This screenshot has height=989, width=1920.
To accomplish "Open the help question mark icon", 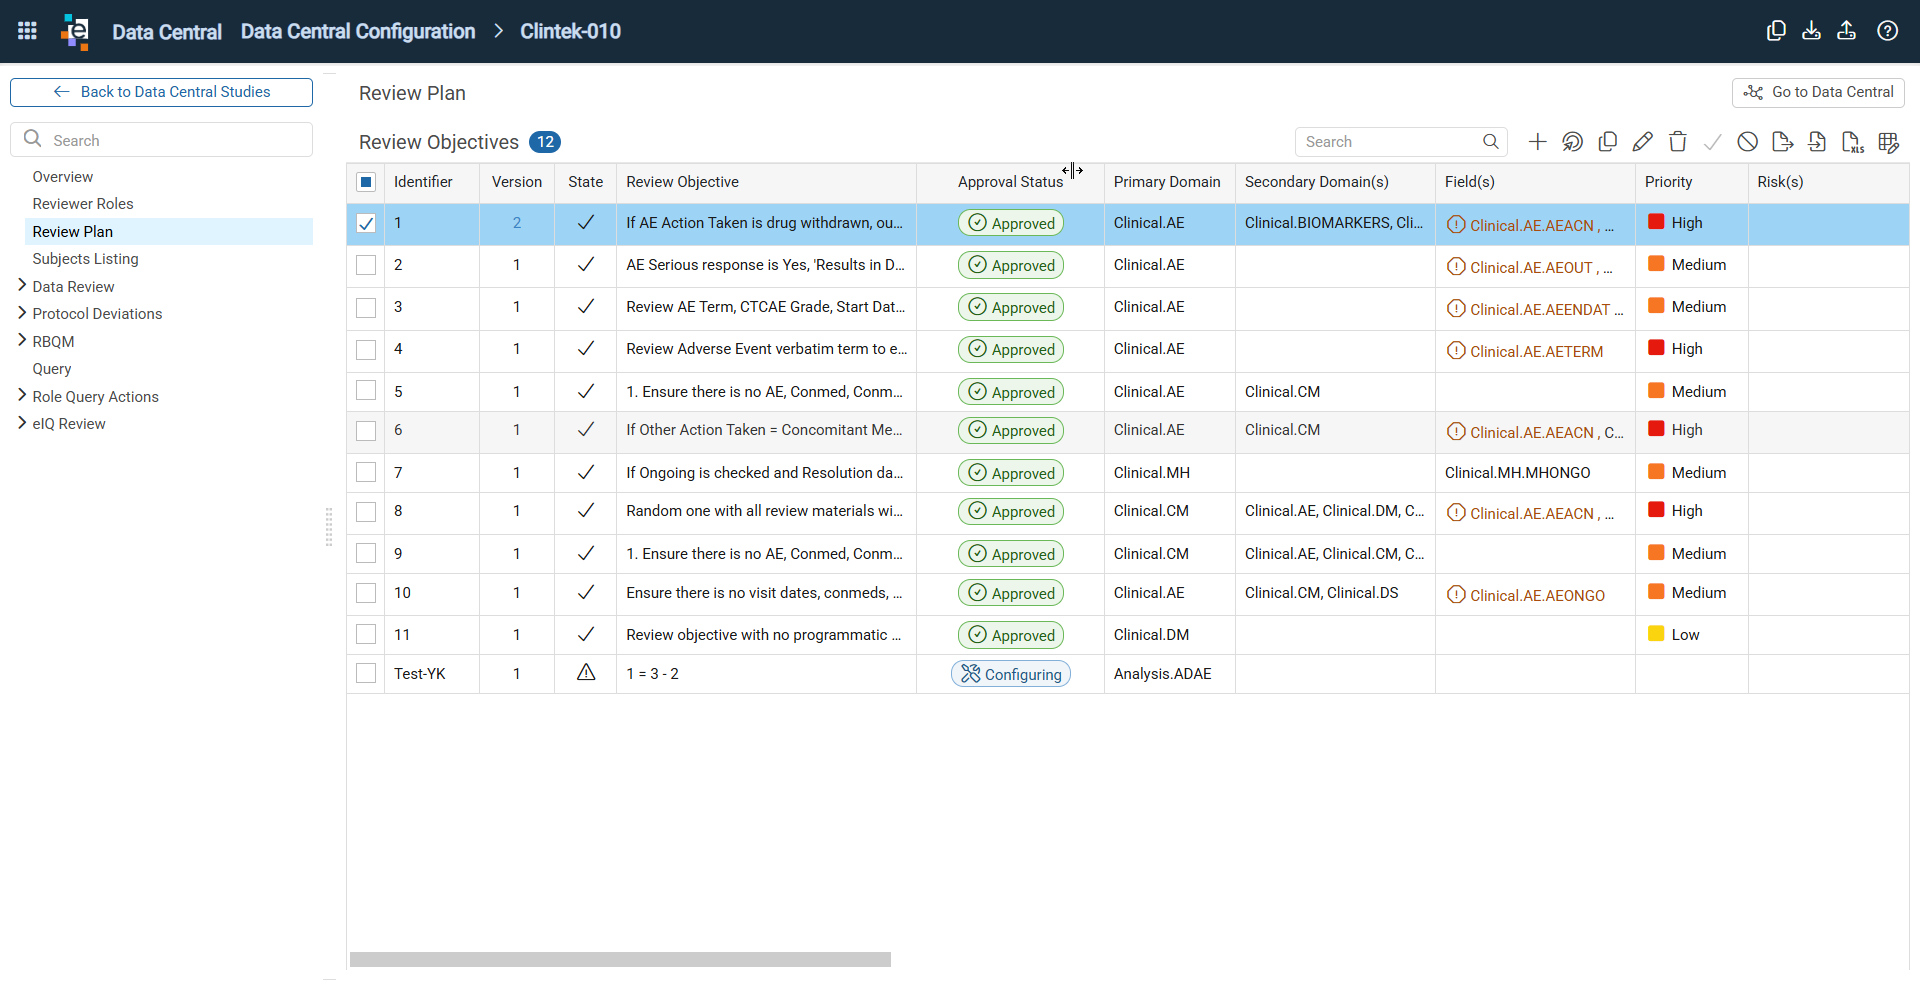I will [x=1887, y=31].
